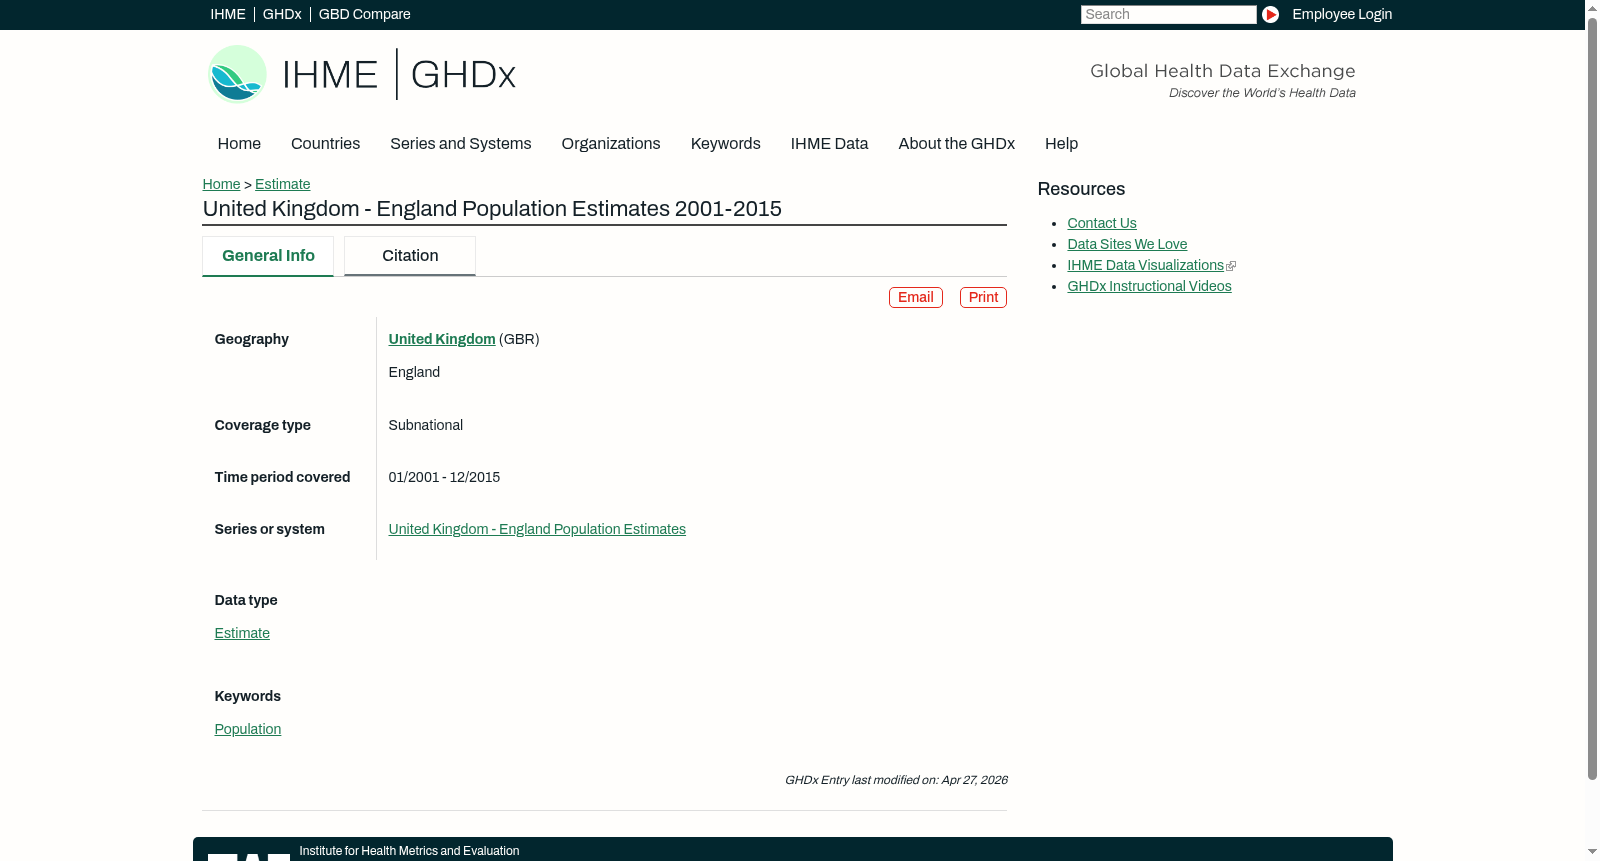Open United Kingdom geography link
Viewport: 1600px width, 861px height.
(442, 339)
